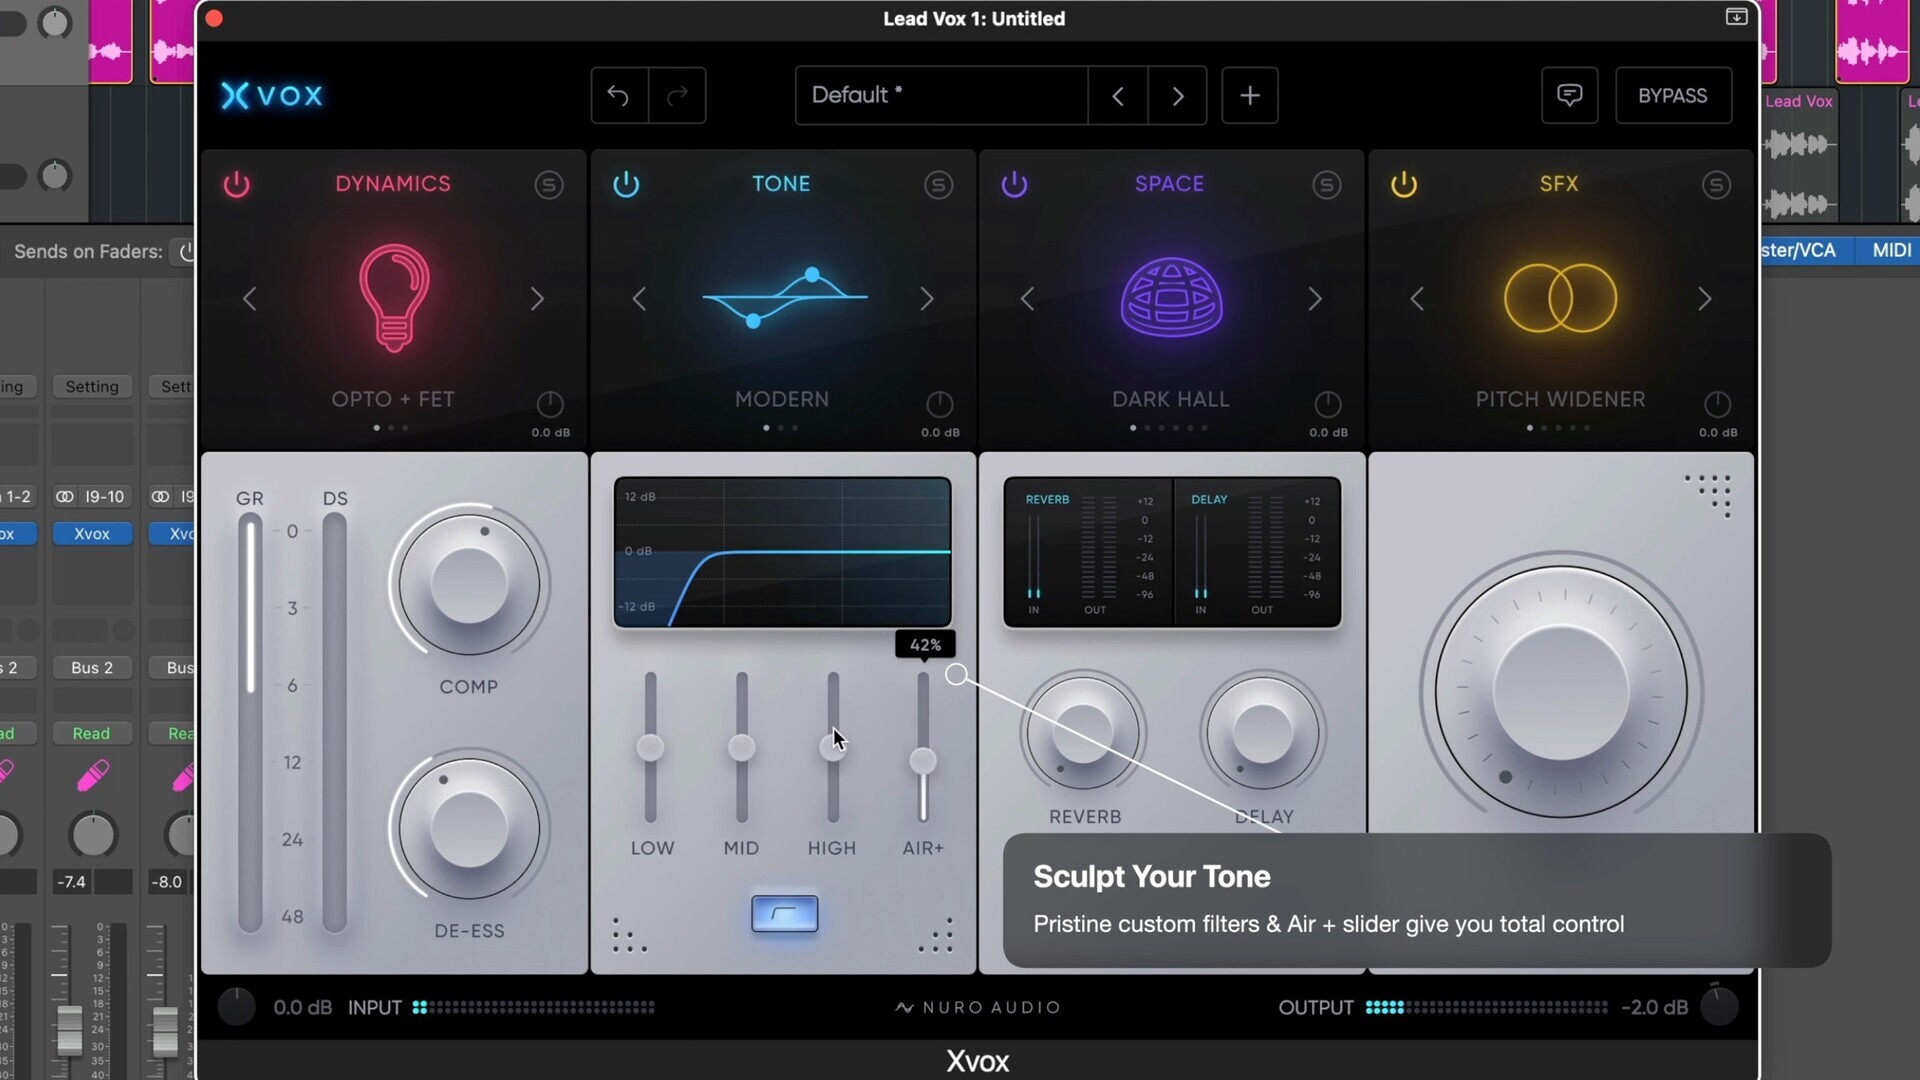Open the Default preset dropdown
1920x1080 pixels.
click(941, 95)
